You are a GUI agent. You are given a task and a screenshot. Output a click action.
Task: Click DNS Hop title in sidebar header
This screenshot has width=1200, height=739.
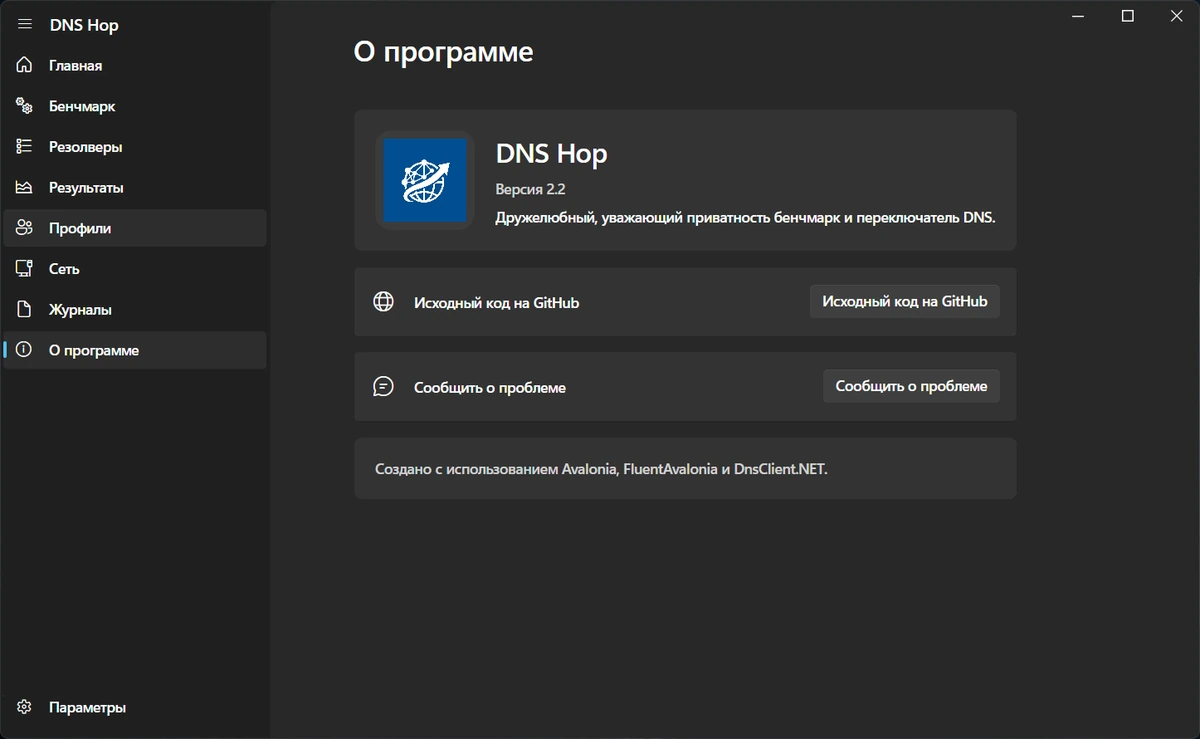[x=84, y=25]
